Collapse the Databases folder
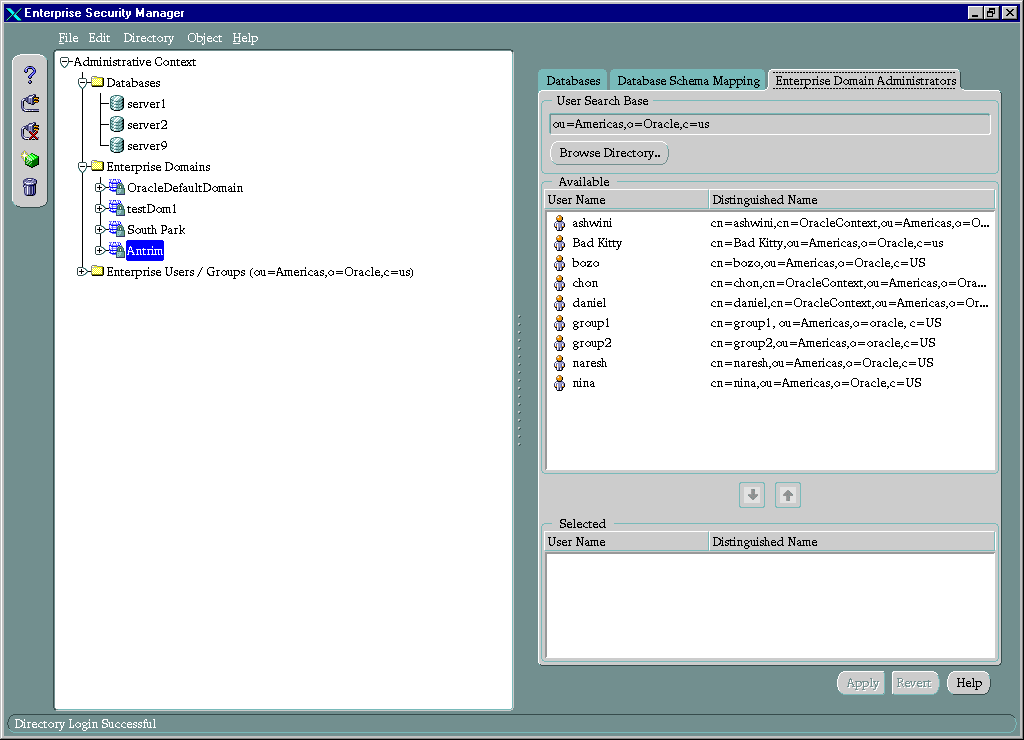The image size is (1024, 740). click(x=82, y=83)
